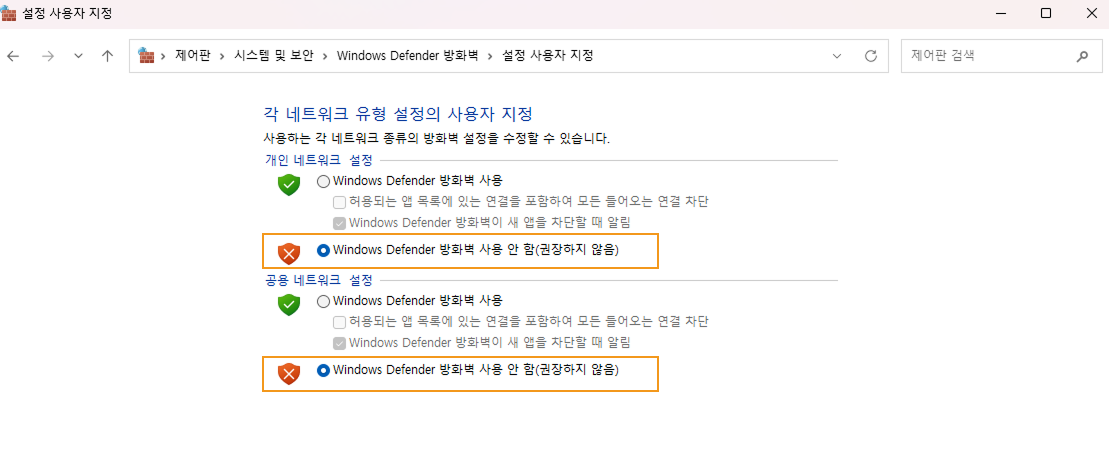The image size is (1109, 467).
Task: Go forward with the right arrow
Action: click(47, 56)
